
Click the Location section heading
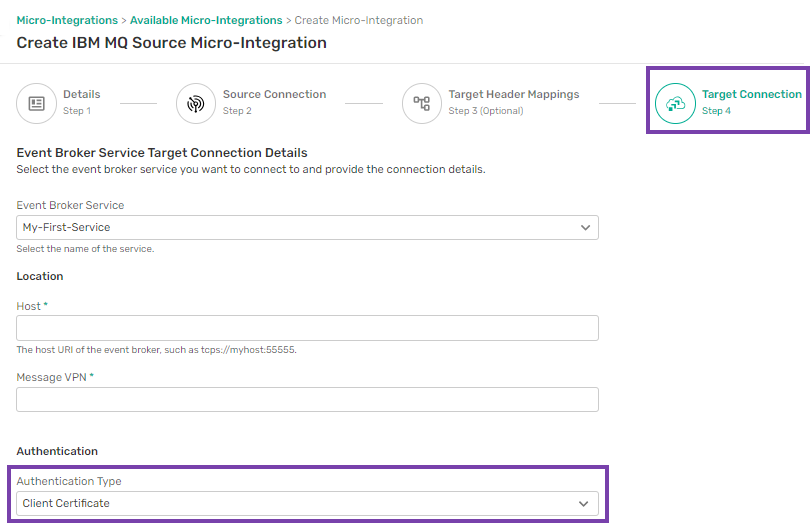[40, 276]
